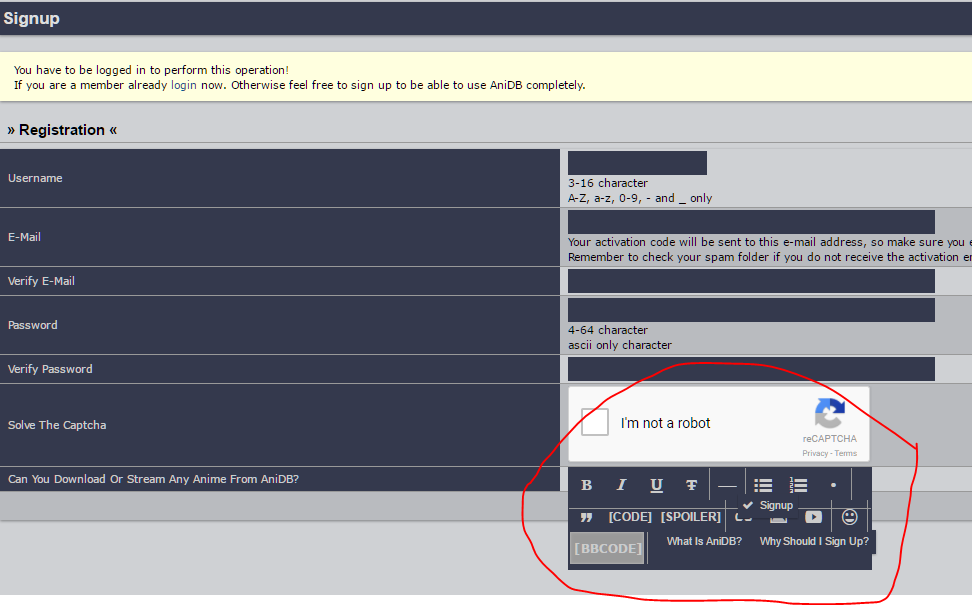The image size is (972, 605).
Task: Apply strikethrough formatting
Action: 691,485
